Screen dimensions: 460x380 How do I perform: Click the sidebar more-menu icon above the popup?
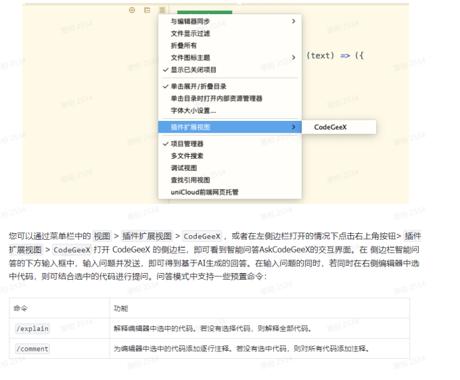click(162, 10)
